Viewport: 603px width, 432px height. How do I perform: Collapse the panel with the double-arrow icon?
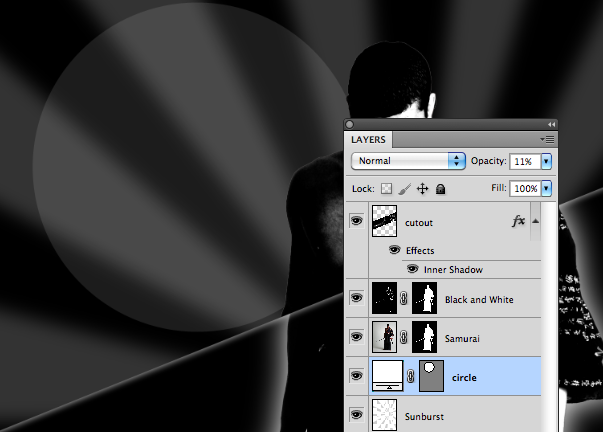tap(551, 124)
